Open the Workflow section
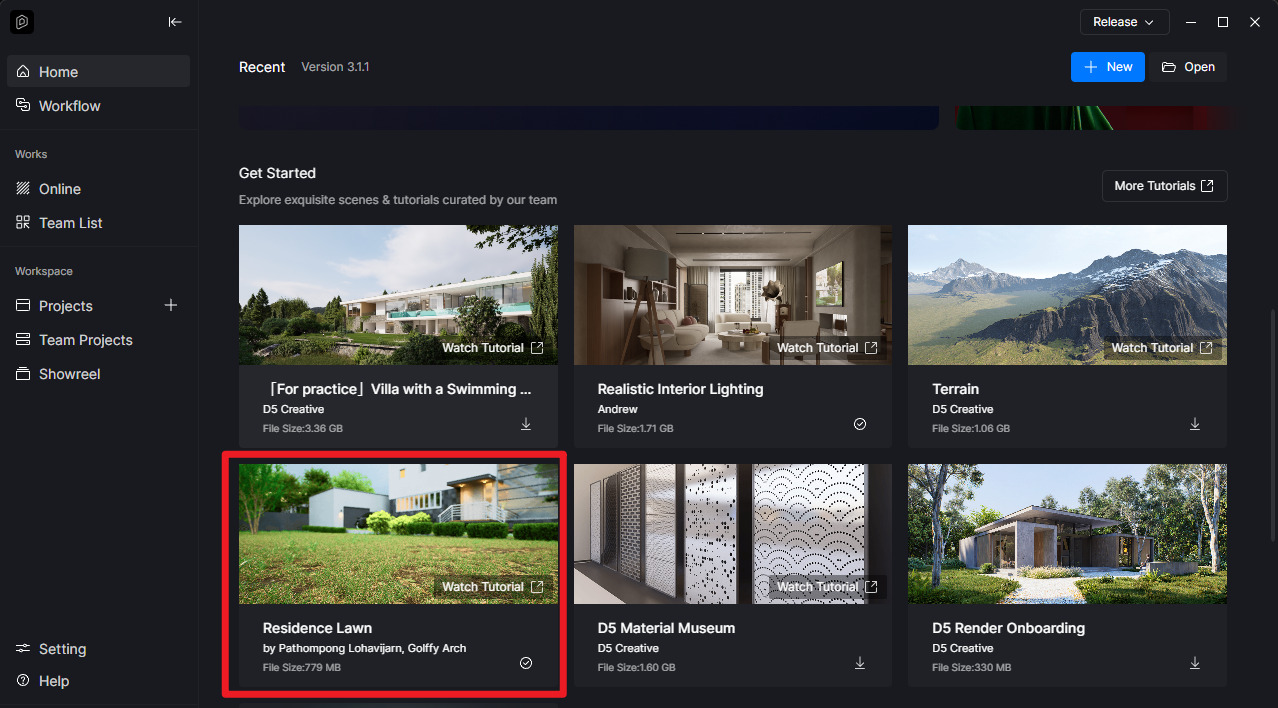The width and height of the screenshot is (1278, 708). (x=98, y=105)
